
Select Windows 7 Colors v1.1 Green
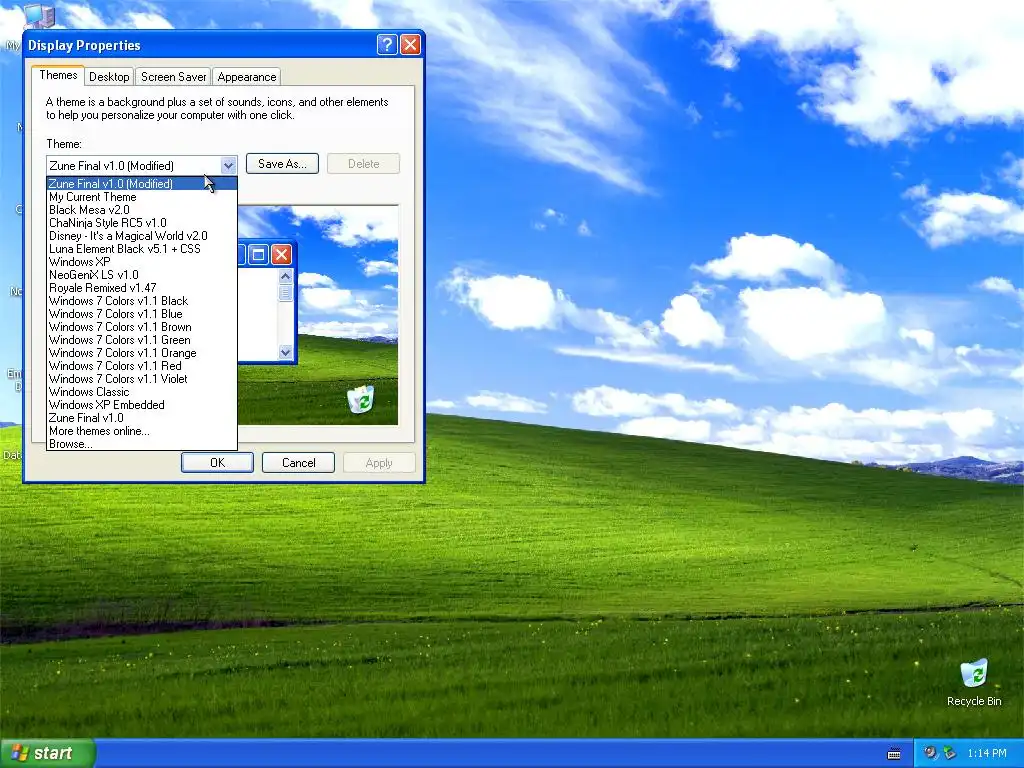[x=142, y=340]
